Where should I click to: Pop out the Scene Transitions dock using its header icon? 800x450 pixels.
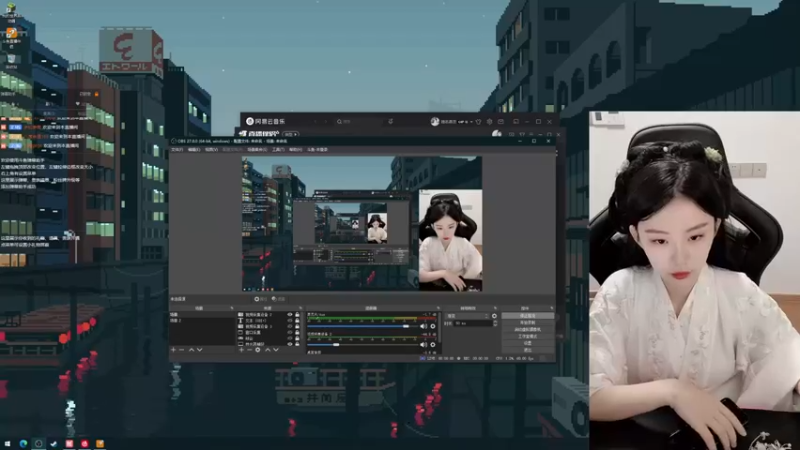(495, 308)
